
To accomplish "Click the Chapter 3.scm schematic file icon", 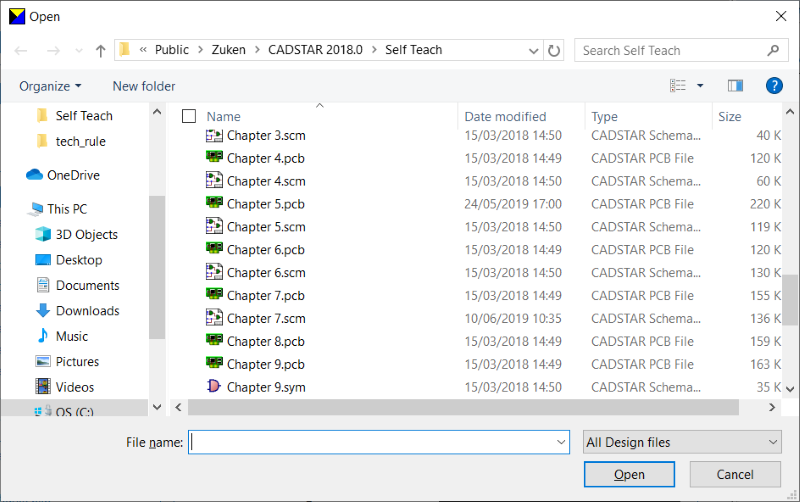I will pyautogui.click(x=214, y=135).
